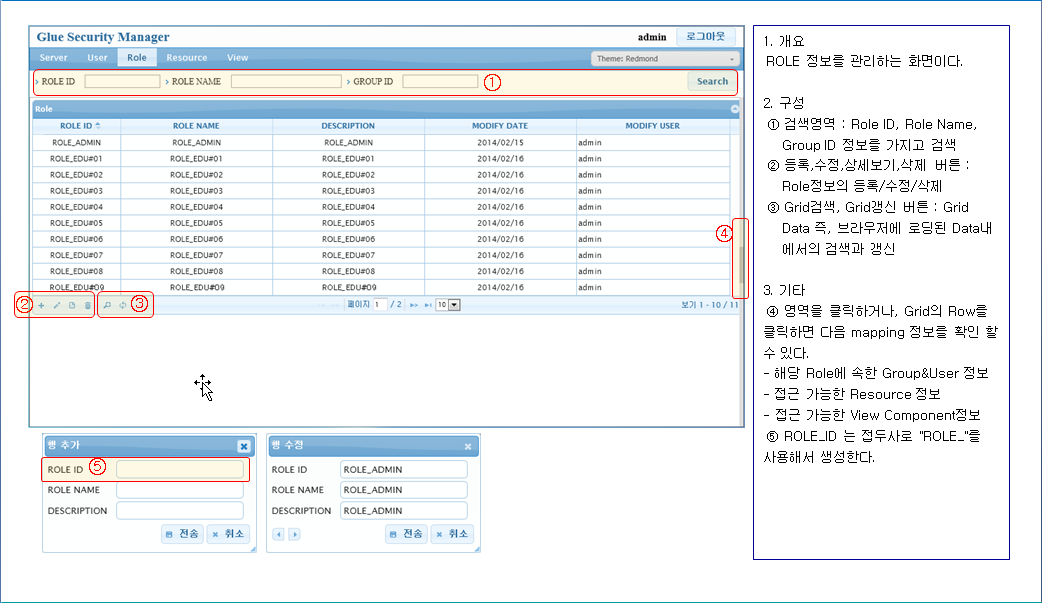This screenshot has height=603, width=1042.
Task: Close the 행 추가 dialog
Action: coord(243,446)
